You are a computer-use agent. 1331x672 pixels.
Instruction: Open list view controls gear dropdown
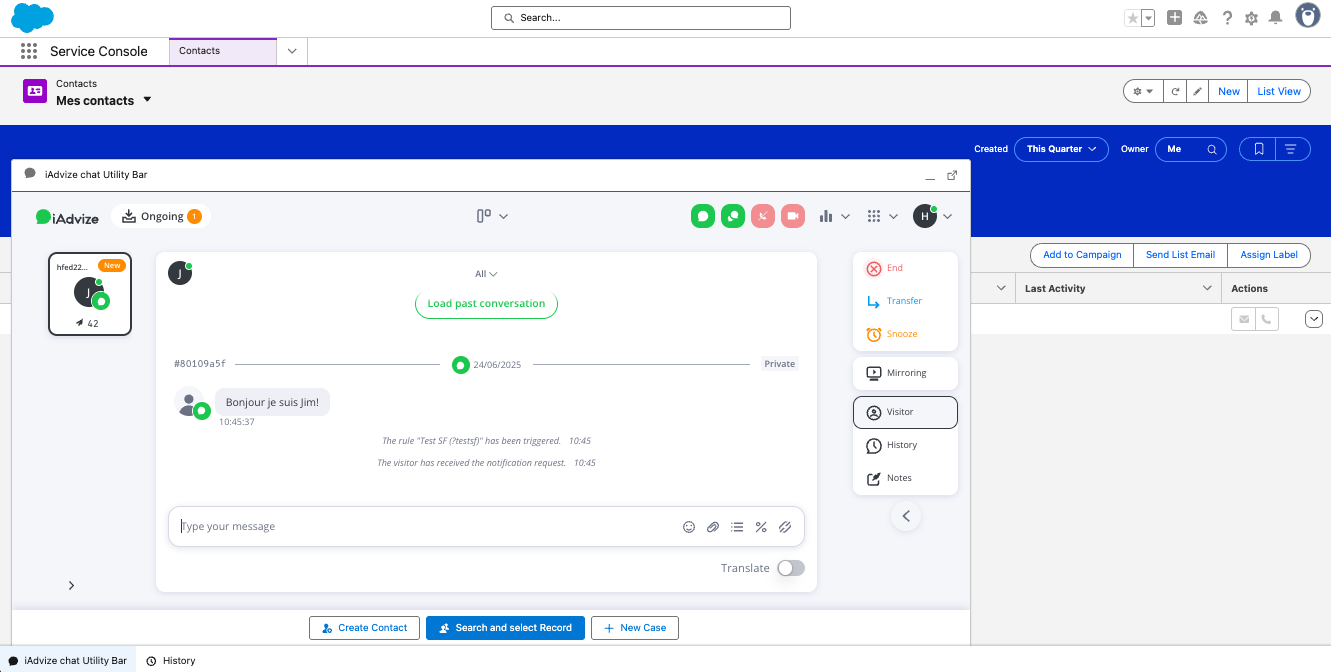pos(1144,91)
